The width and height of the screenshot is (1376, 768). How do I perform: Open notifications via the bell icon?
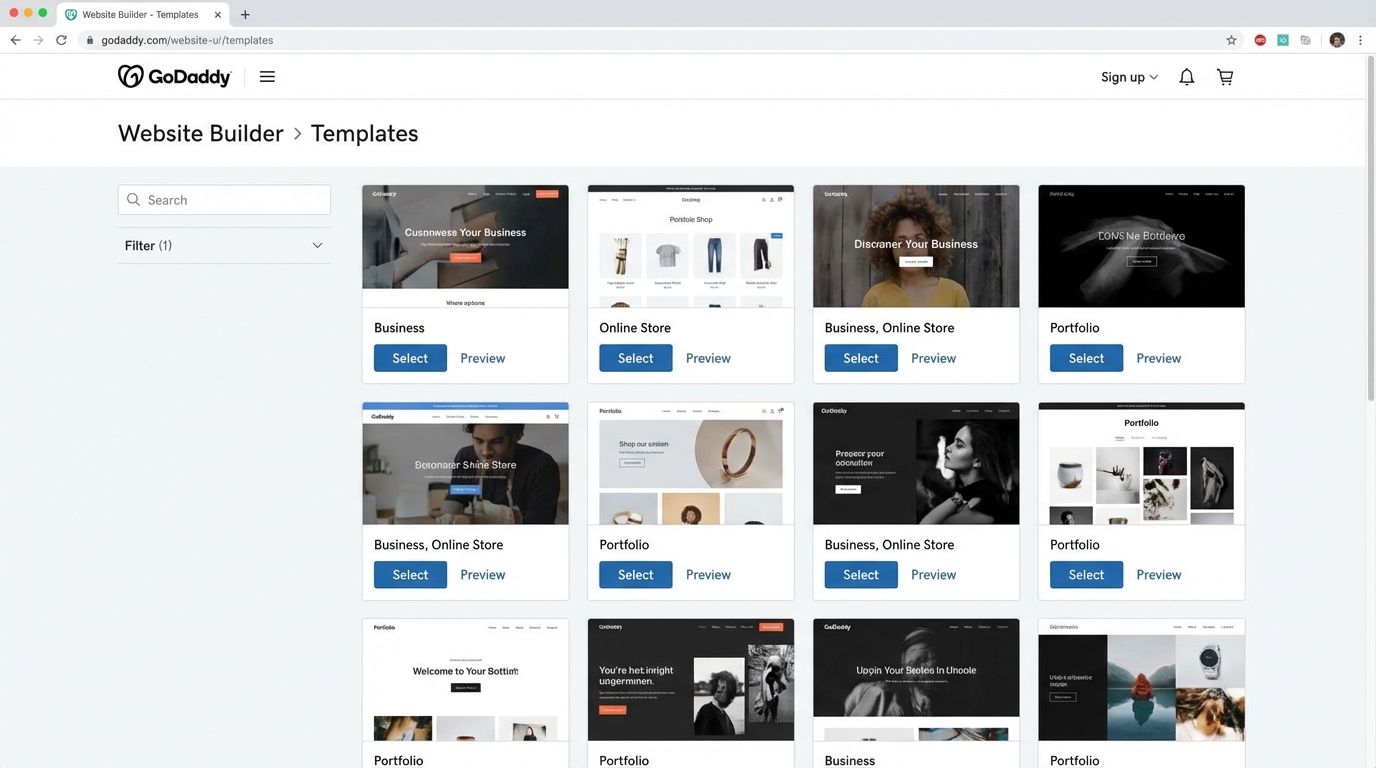(1186, 76)
